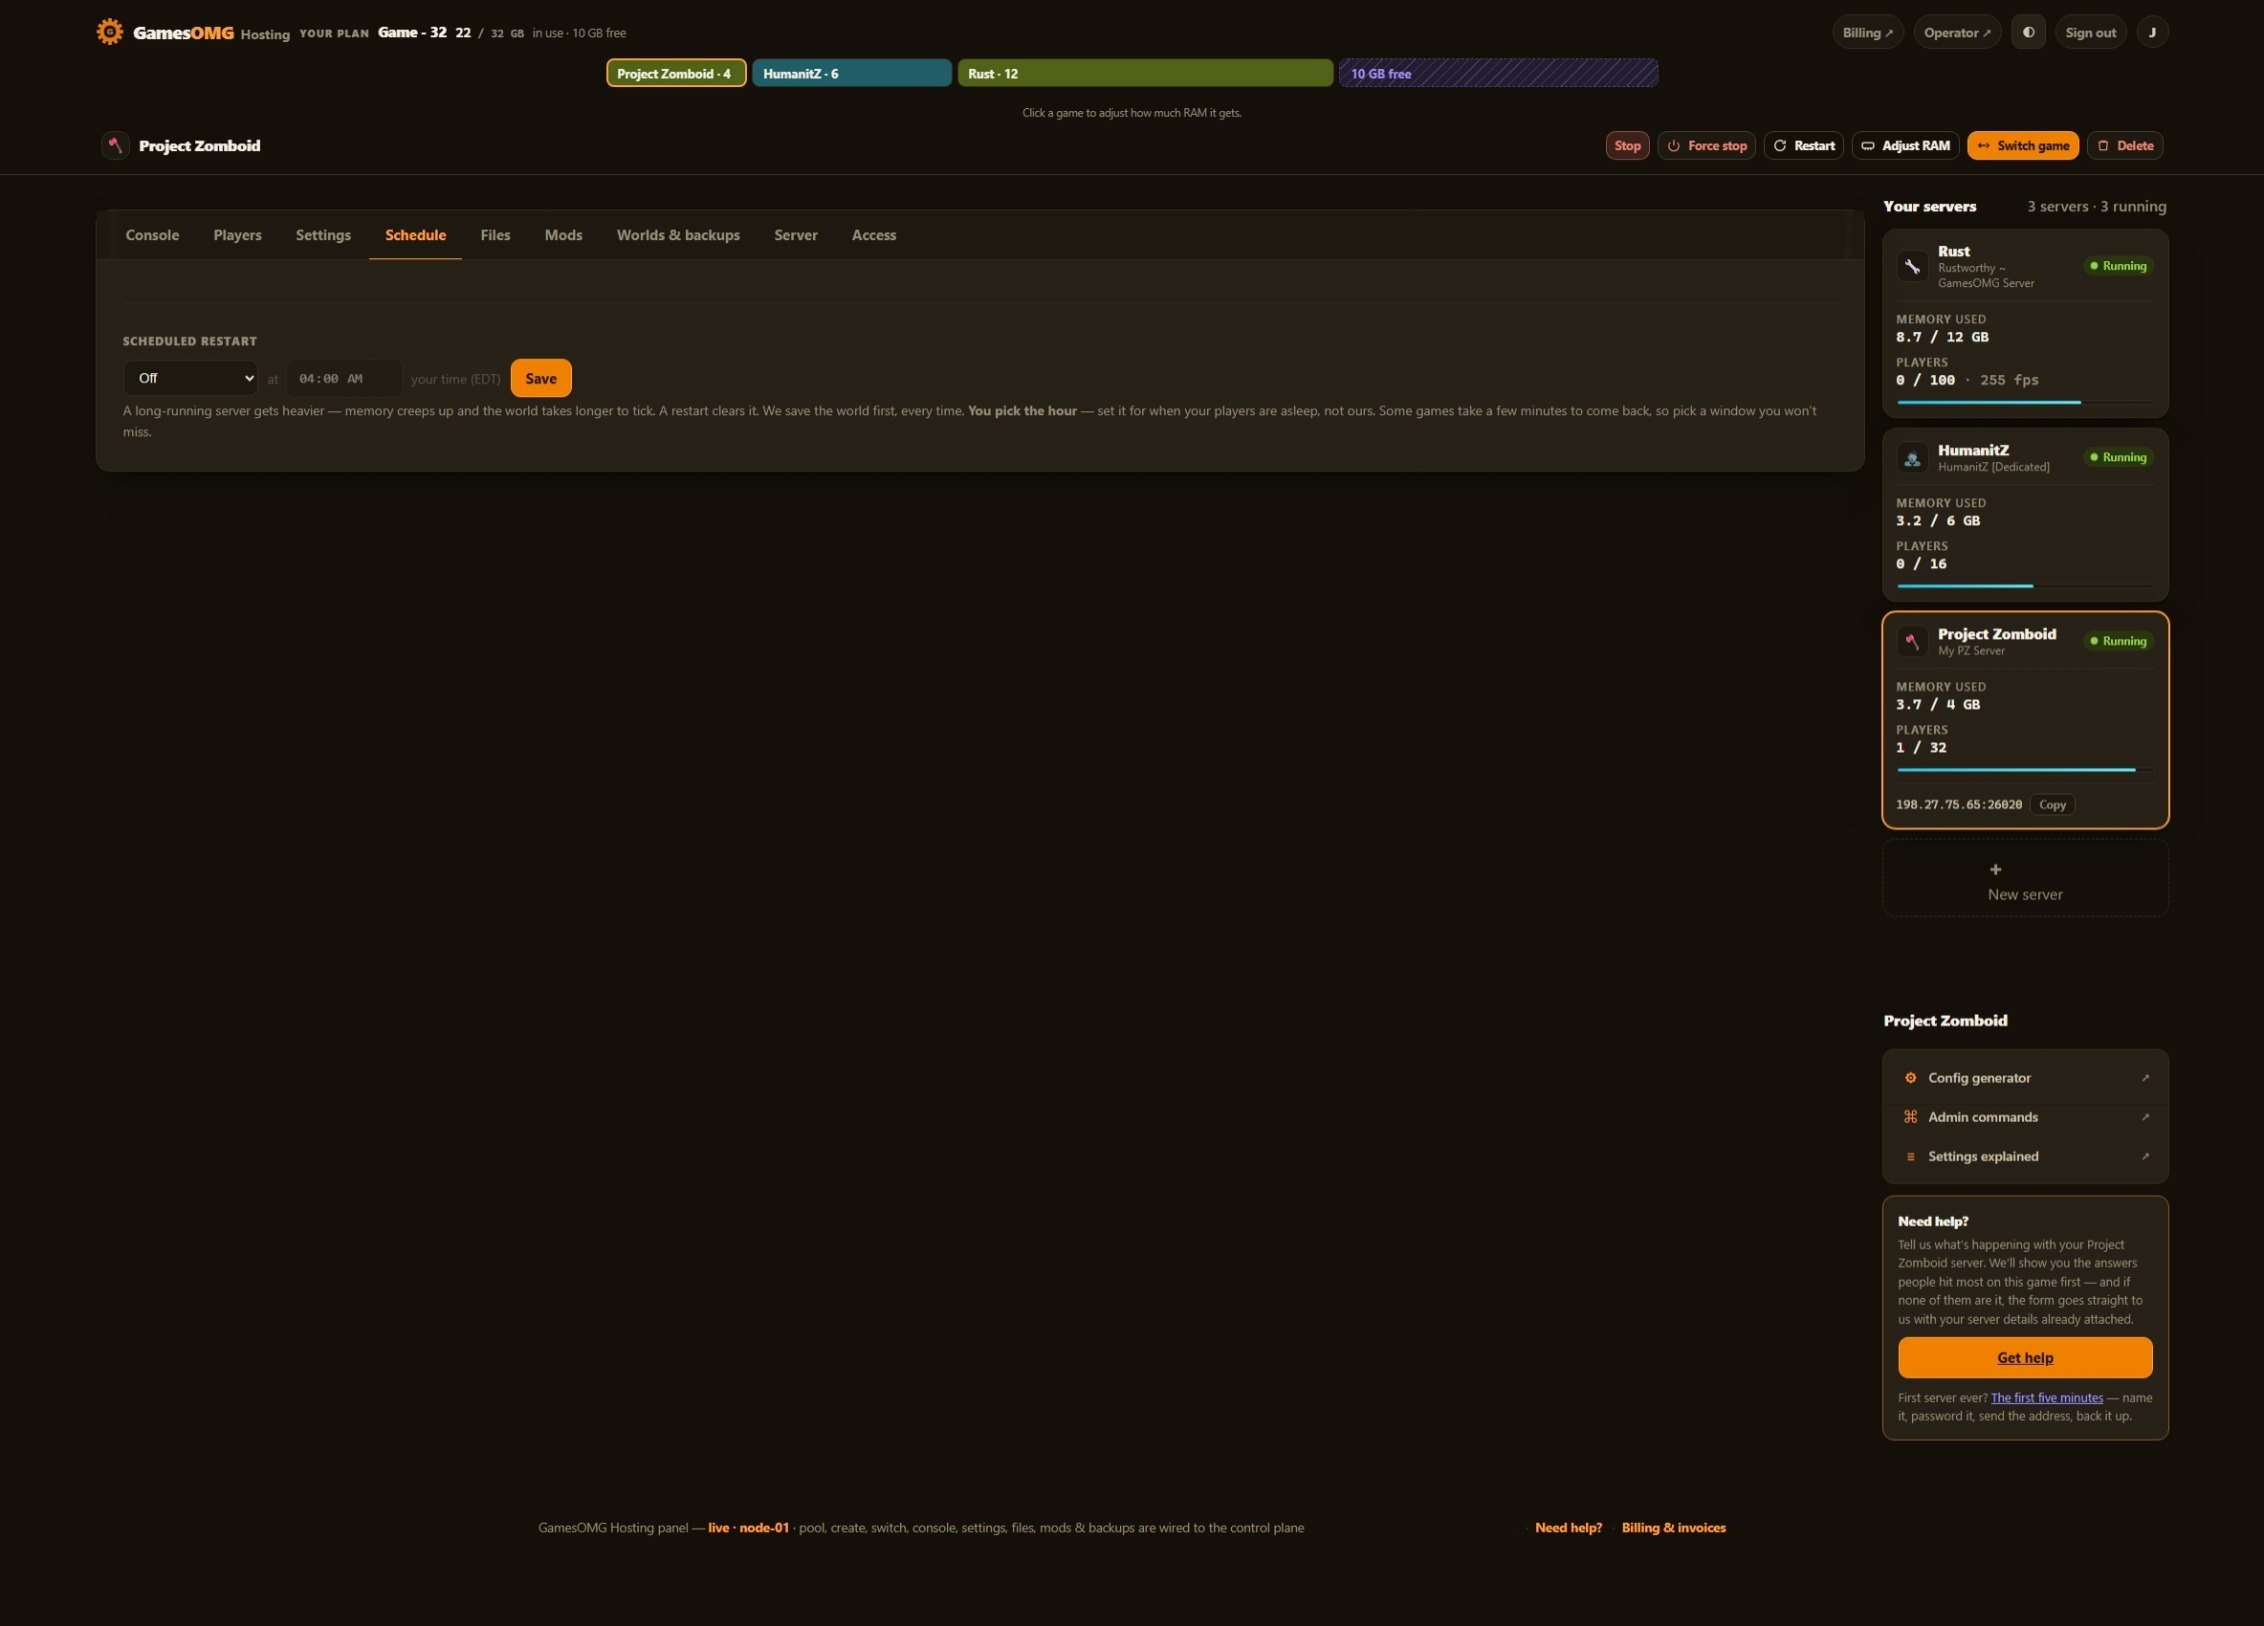Expand the scheduled restart Off dropdown

tap(190, 378)
